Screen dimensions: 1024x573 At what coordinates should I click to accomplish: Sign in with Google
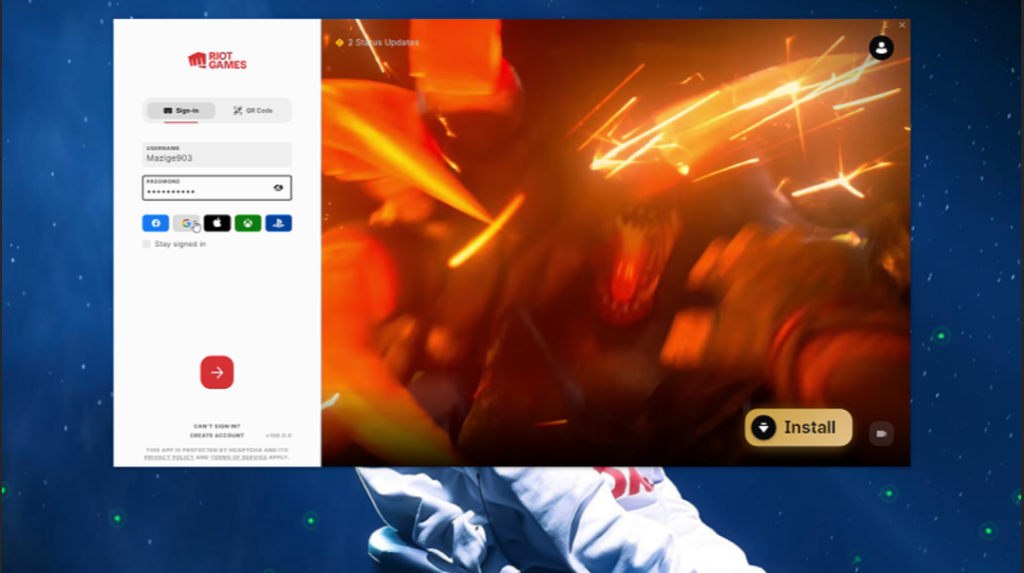coord(186,223)
